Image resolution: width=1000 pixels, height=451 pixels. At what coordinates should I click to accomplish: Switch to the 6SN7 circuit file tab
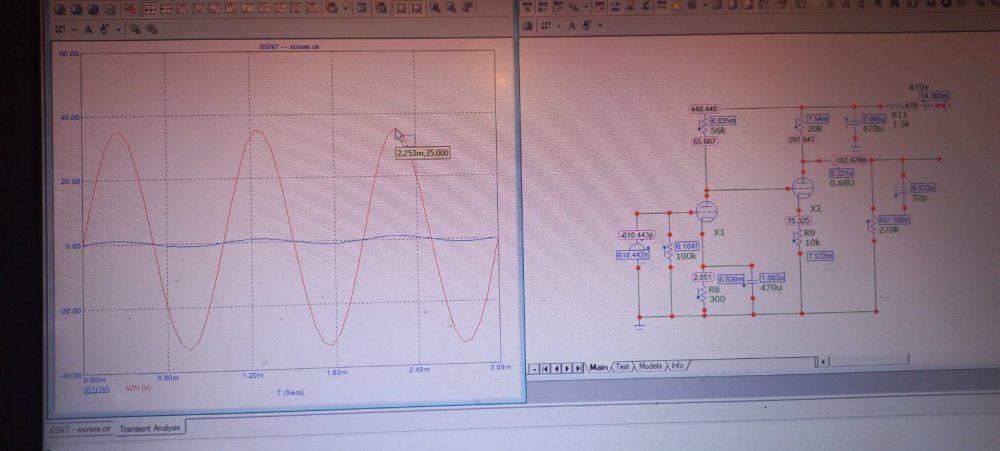click(x=77, y=428)
